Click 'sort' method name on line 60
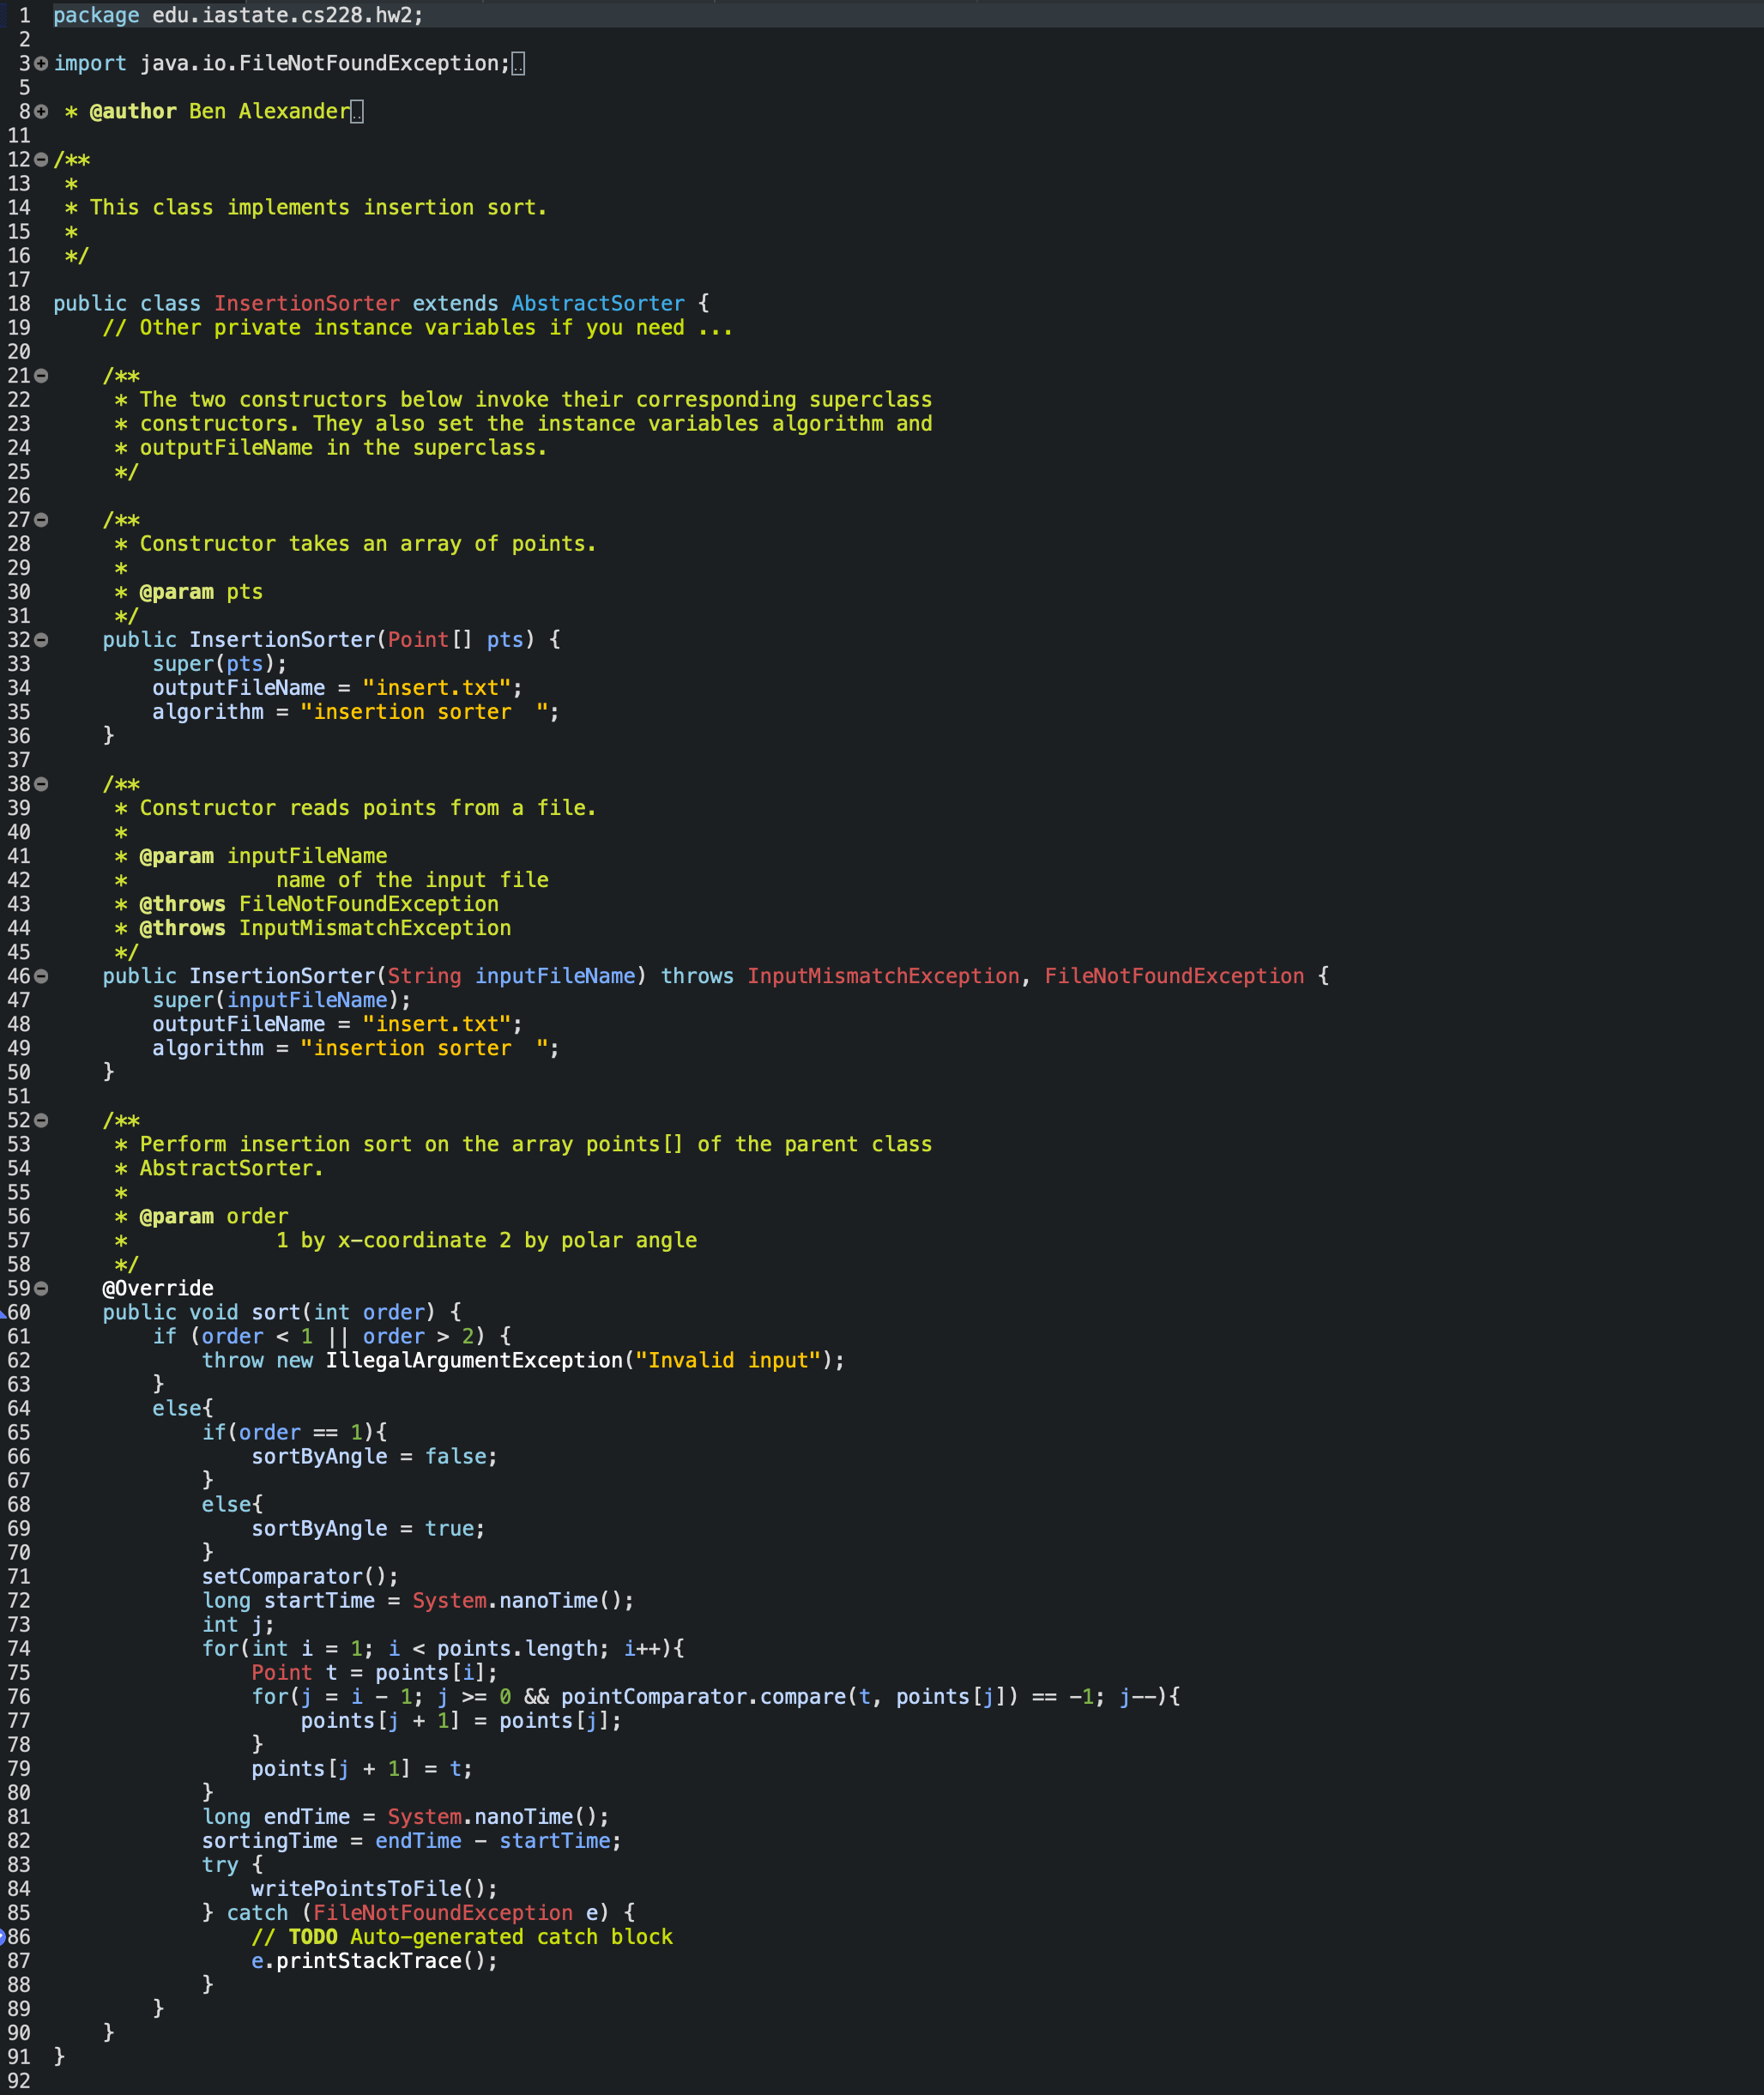The width and height of the screenshot is (1764, 2095). point(275,1312)
